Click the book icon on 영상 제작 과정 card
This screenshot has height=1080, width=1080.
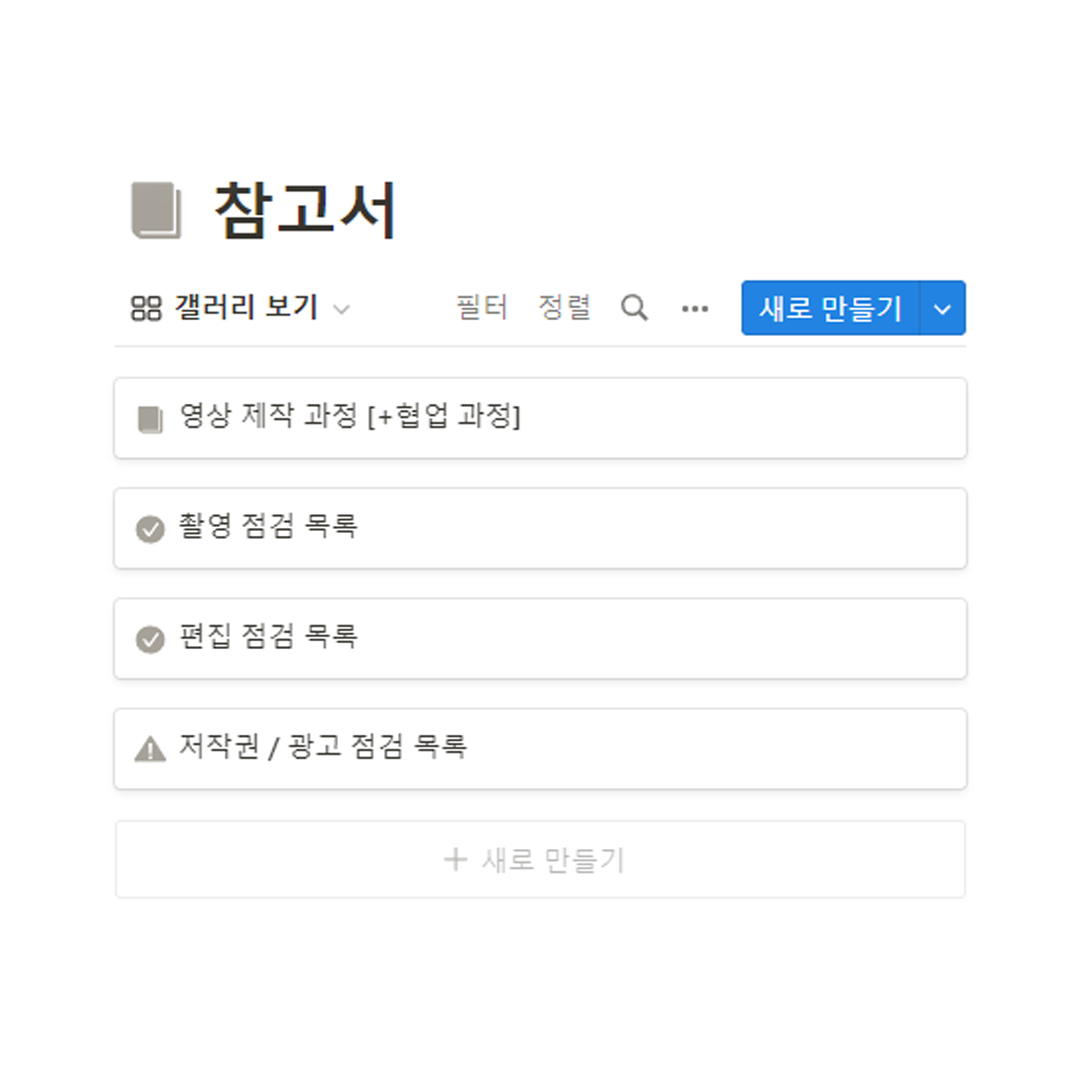[x=150, y=419]
